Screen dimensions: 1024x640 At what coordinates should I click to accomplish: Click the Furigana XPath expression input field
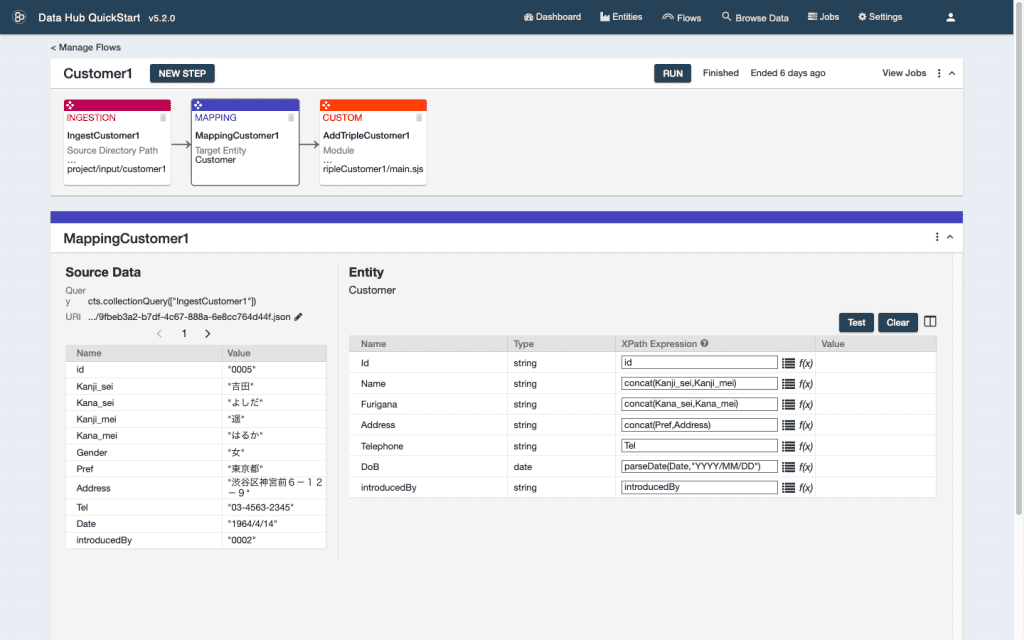pos(699,404)
